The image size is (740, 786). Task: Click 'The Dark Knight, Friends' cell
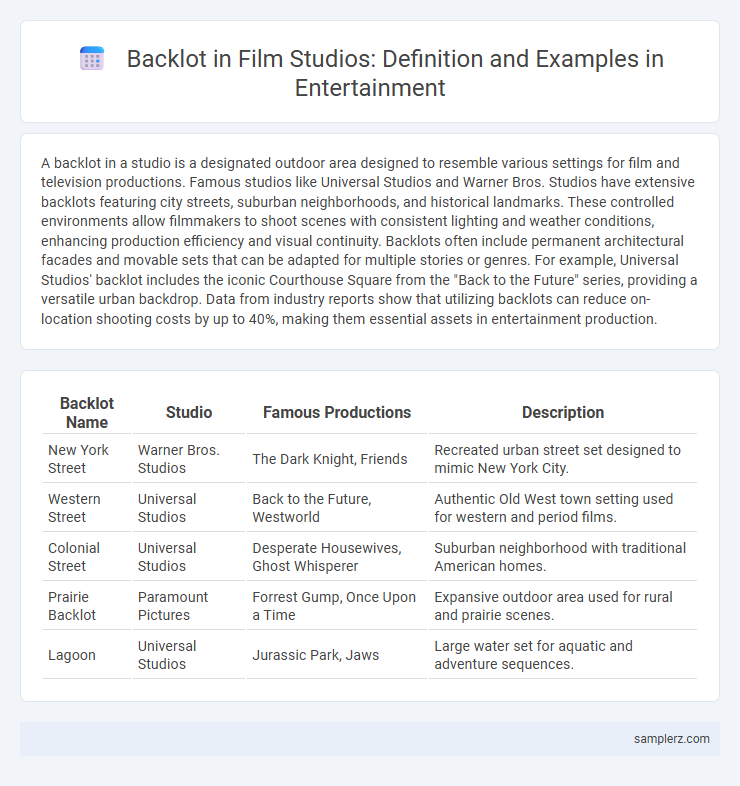(x=337, y=459)
